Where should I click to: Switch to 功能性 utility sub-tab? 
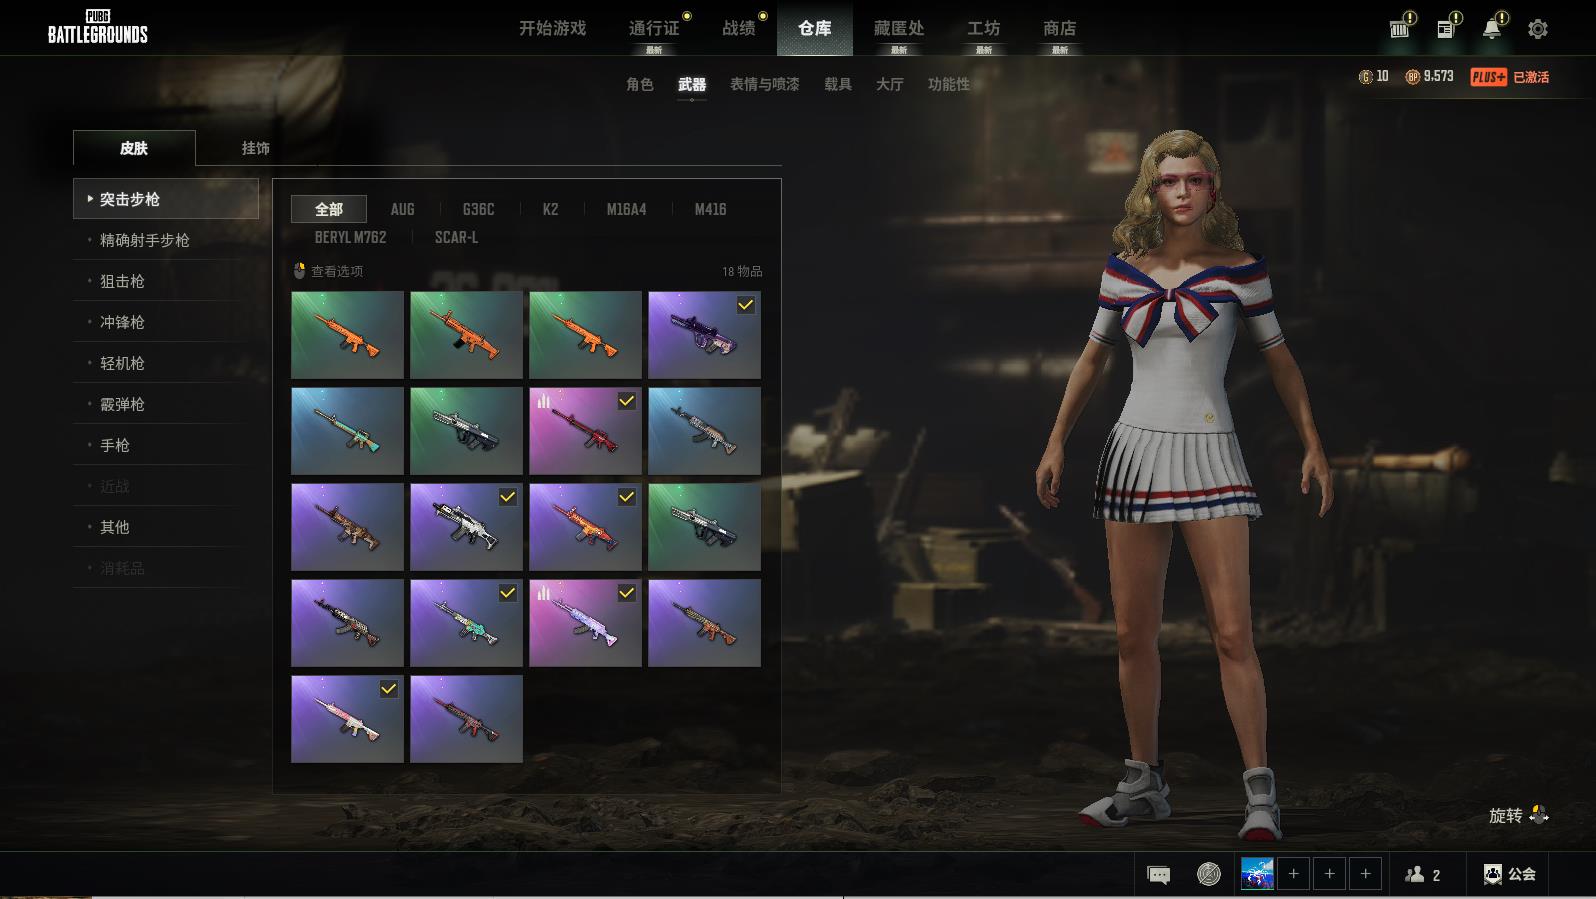coord(949,85)
